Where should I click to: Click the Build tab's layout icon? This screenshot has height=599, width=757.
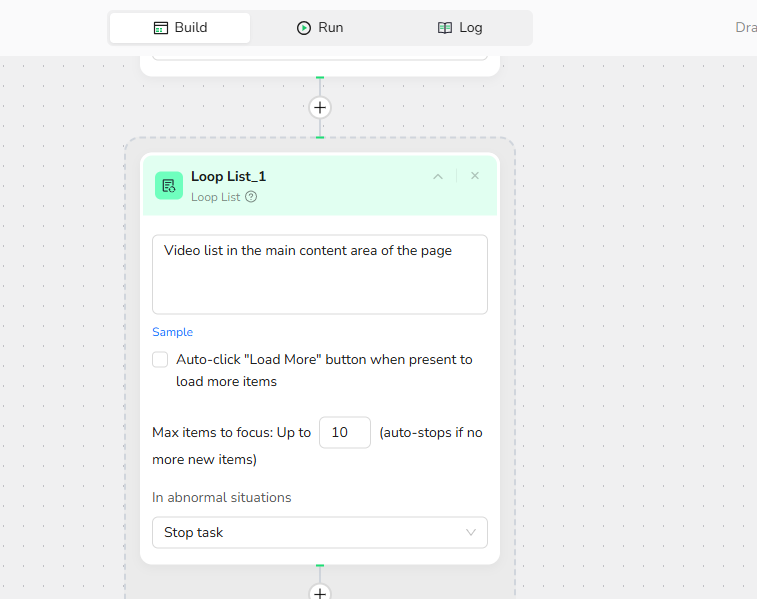click(x=161, y=28)
